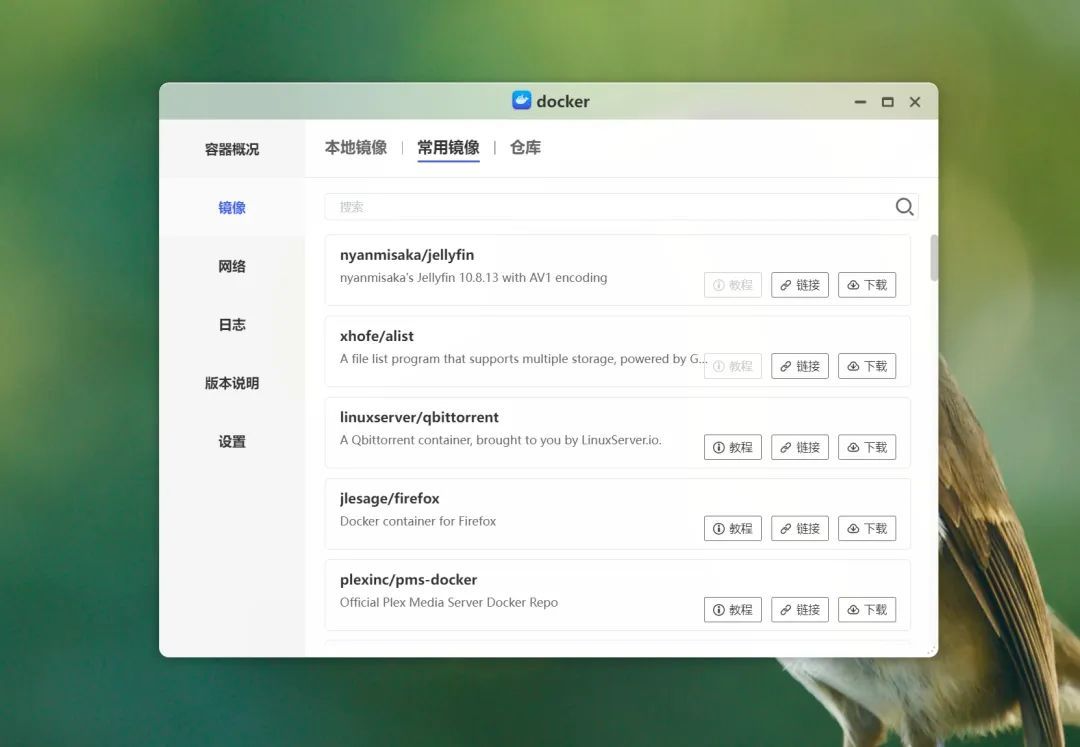Switch to the 仓库 tab
Screen dimensions: 1080x747
click(525, 147)
